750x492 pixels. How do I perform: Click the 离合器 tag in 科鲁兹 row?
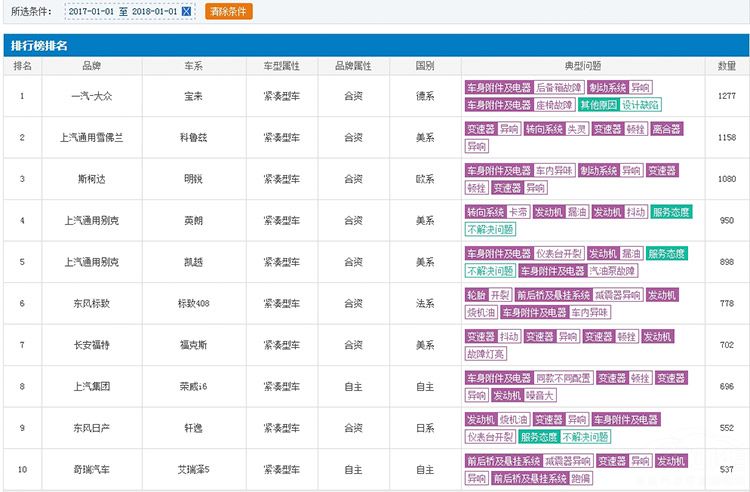[666, 129]
